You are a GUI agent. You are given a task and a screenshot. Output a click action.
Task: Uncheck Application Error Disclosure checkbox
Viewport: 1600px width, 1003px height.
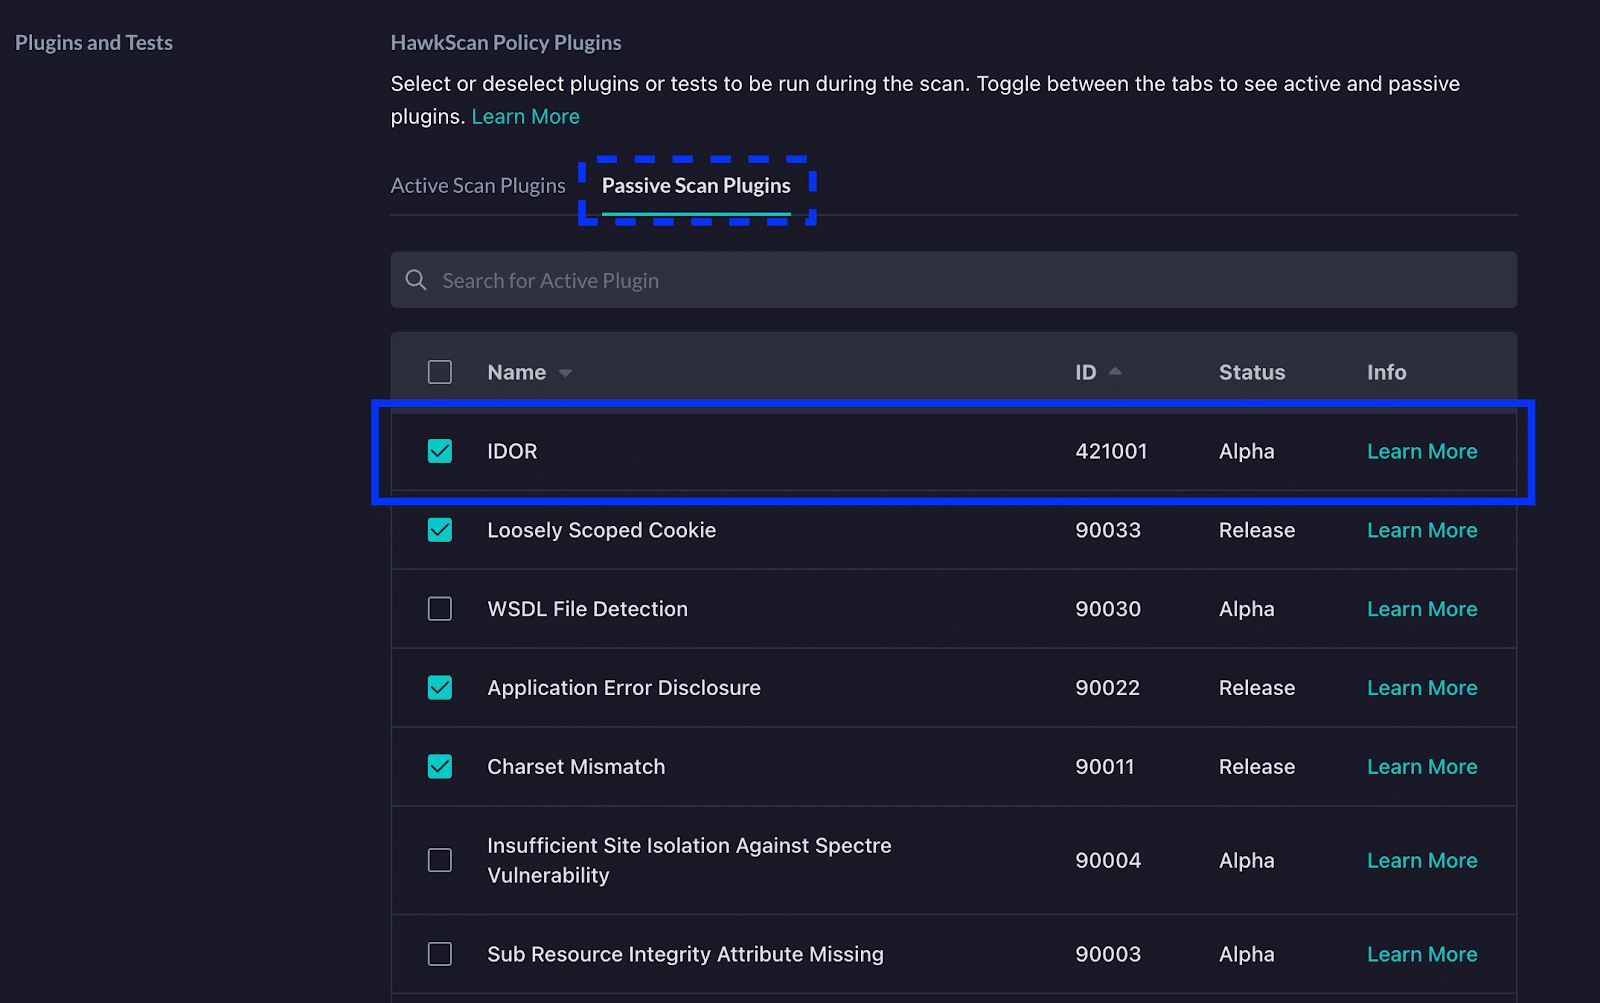[x=440, y=688]
